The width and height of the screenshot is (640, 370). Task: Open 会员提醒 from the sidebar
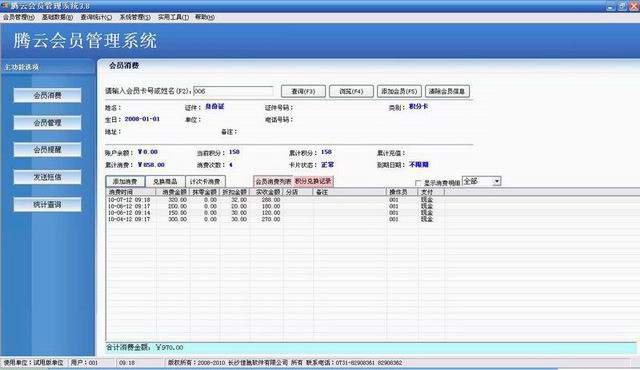[x=47, y=150]
